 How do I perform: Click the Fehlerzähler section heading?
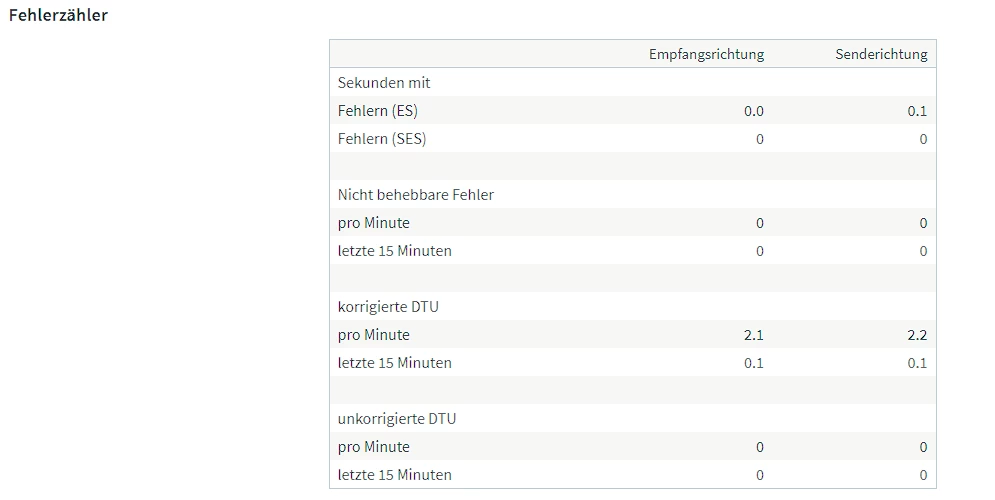click(x=58, y=16)
